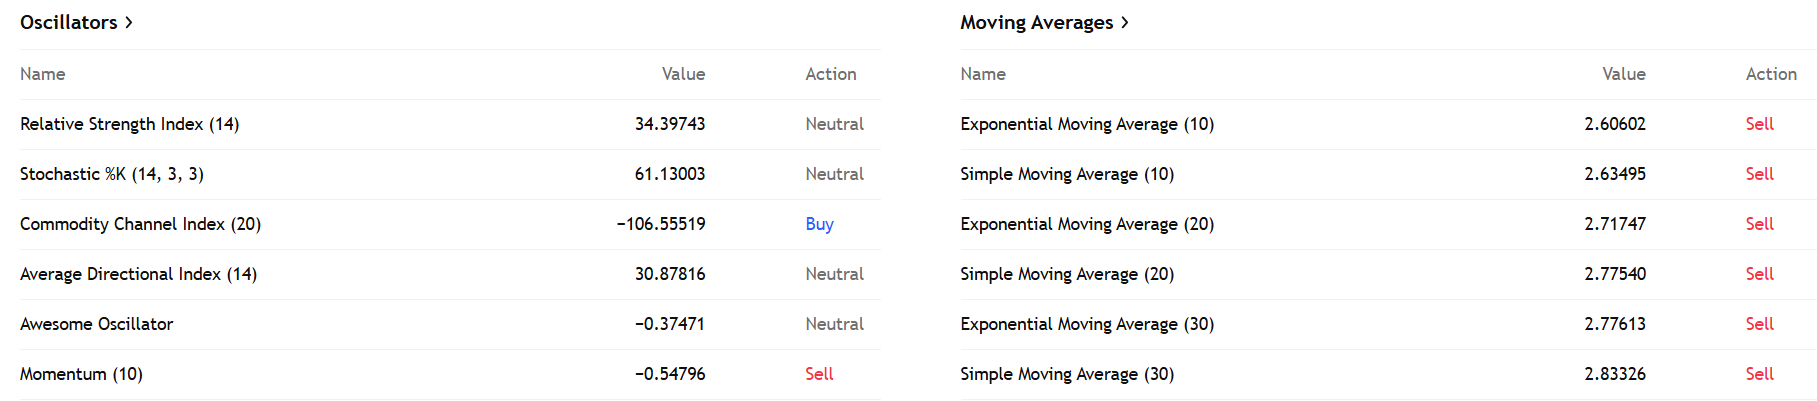Select Average Directional Index (14) row

[138, 274]
